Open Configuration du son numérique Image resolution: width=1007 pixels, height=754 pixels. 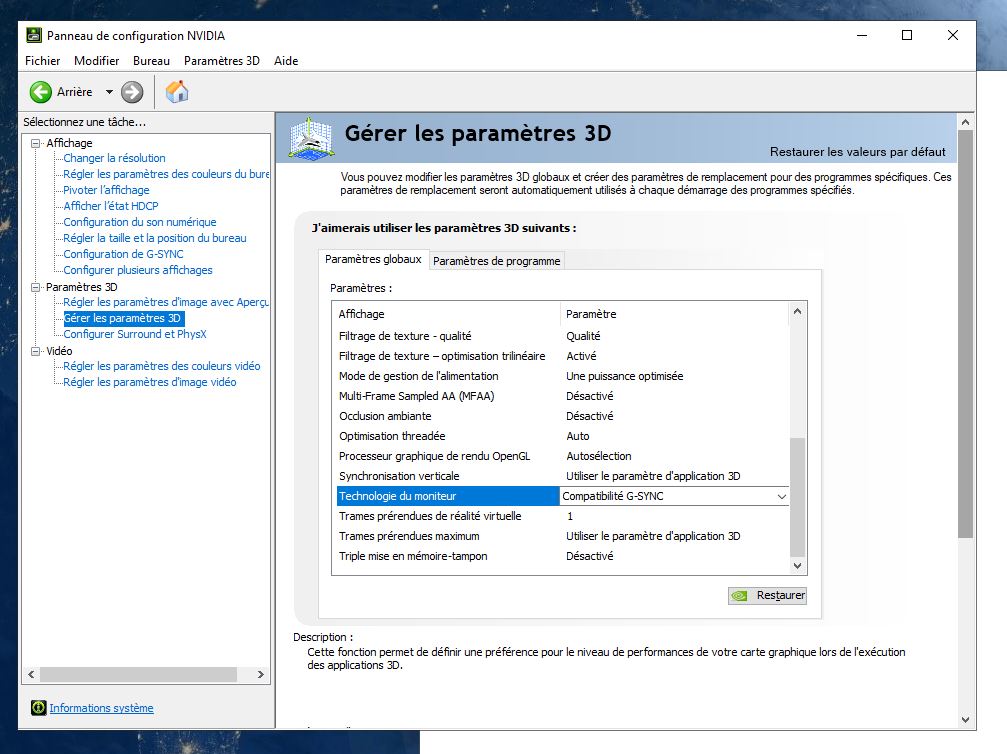pyautogui.click(x=139, y=222)
